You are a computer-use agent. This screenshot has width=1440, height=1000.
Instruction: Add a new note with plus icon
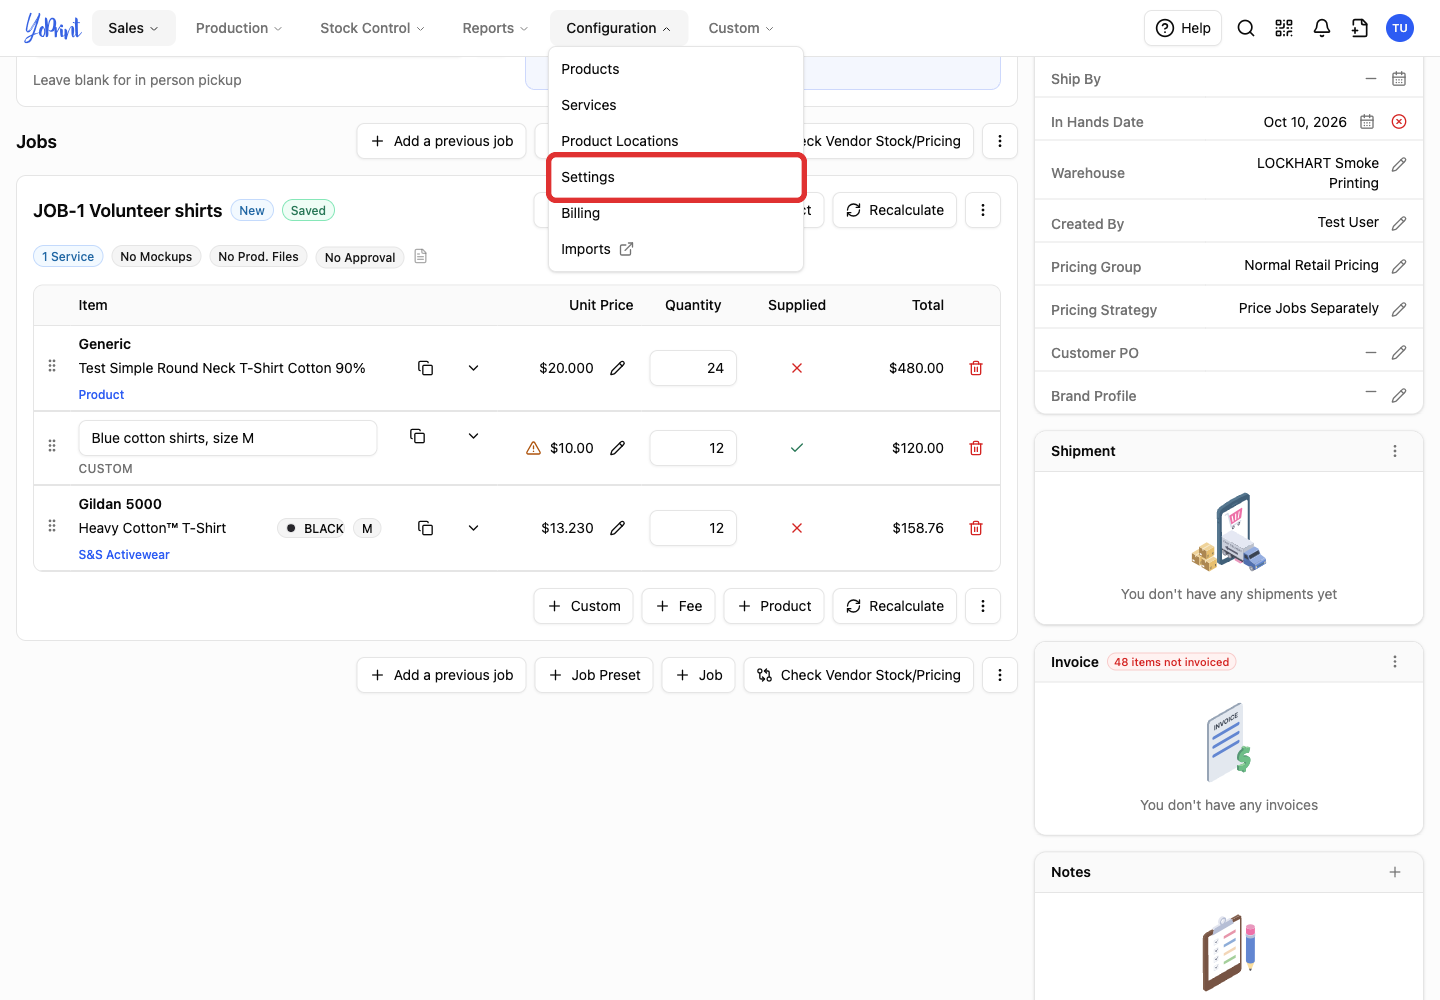(x=1395, y=872)
